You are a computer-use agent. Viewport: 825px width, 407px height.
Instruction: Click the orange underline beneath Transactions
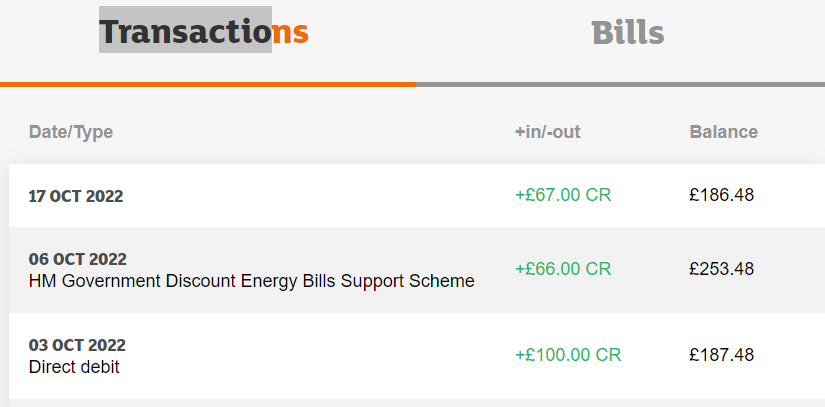coord(207,84)
